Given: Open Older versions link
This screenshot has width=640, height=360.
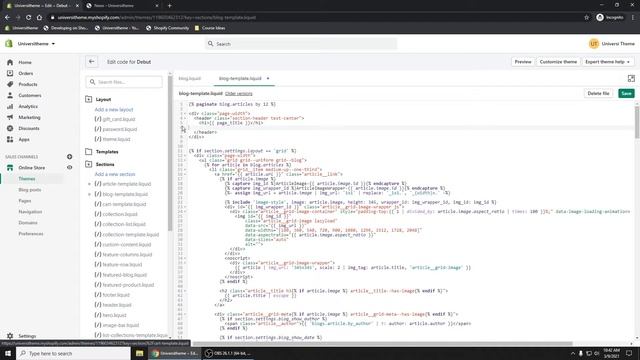Looking at the screenshot, I should [x=239, y=94].
